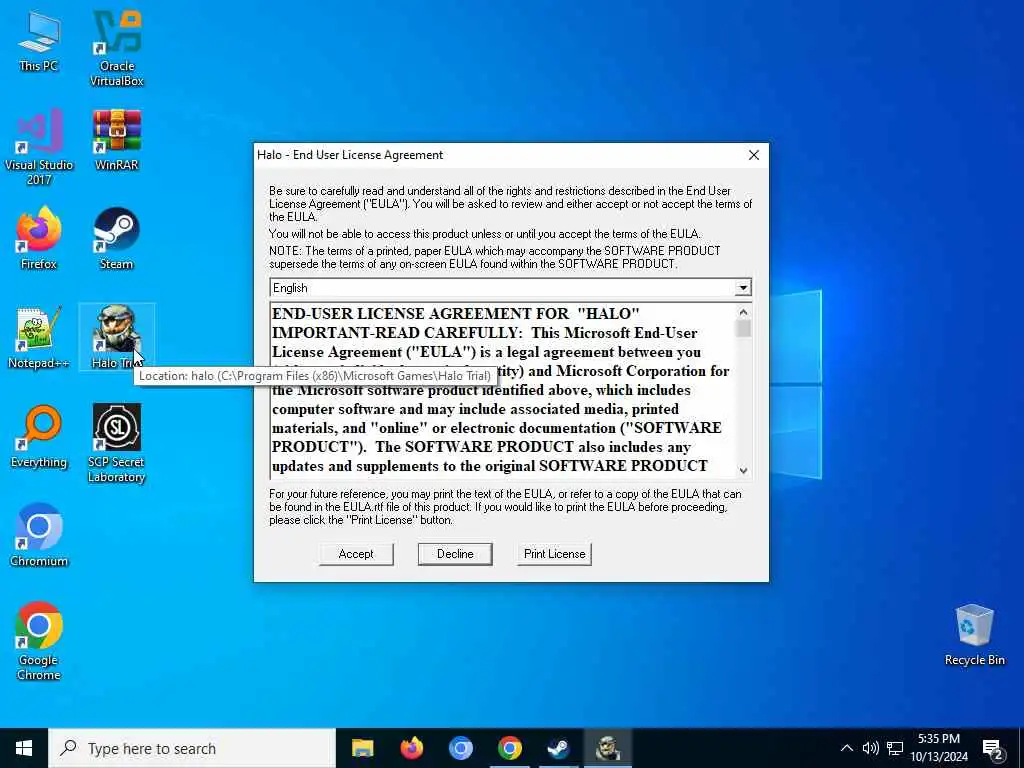This screenshot has height=768, width=1024.
Task: Open Chromium from the taskbar
Action: (x=460, y=748)
